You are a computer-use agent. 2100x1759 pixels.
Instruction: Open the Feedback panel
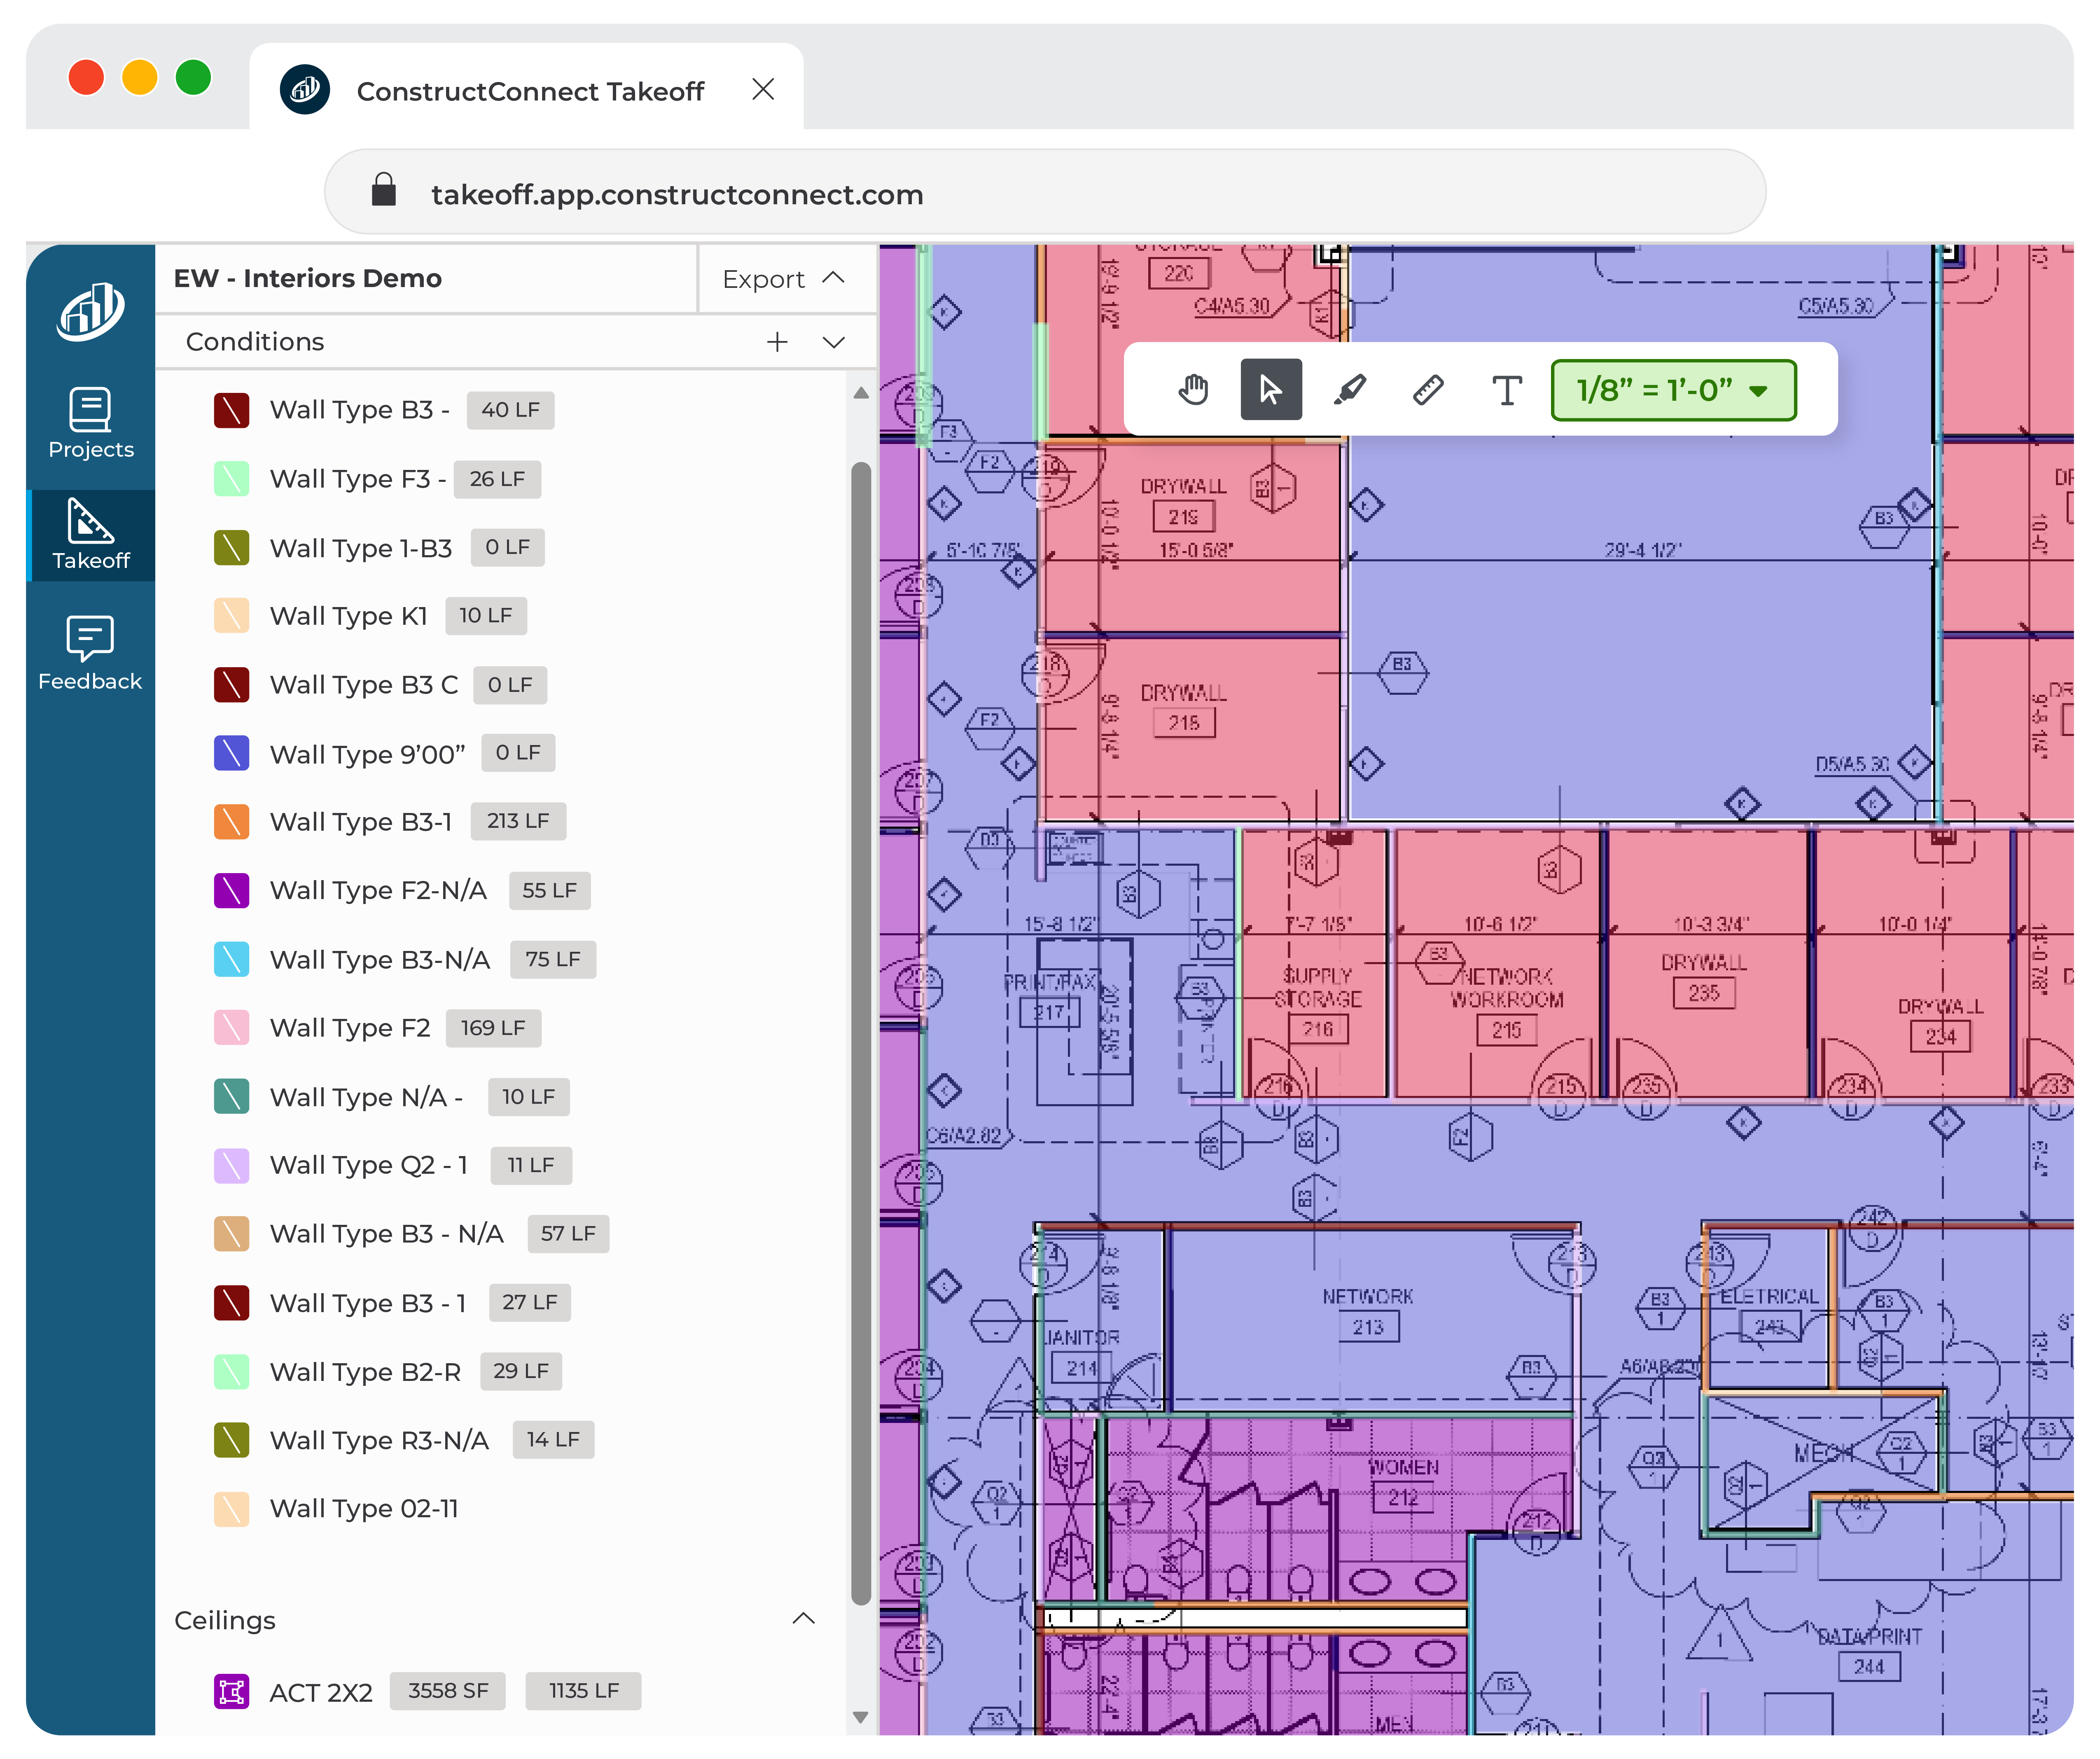click(90, 654)
